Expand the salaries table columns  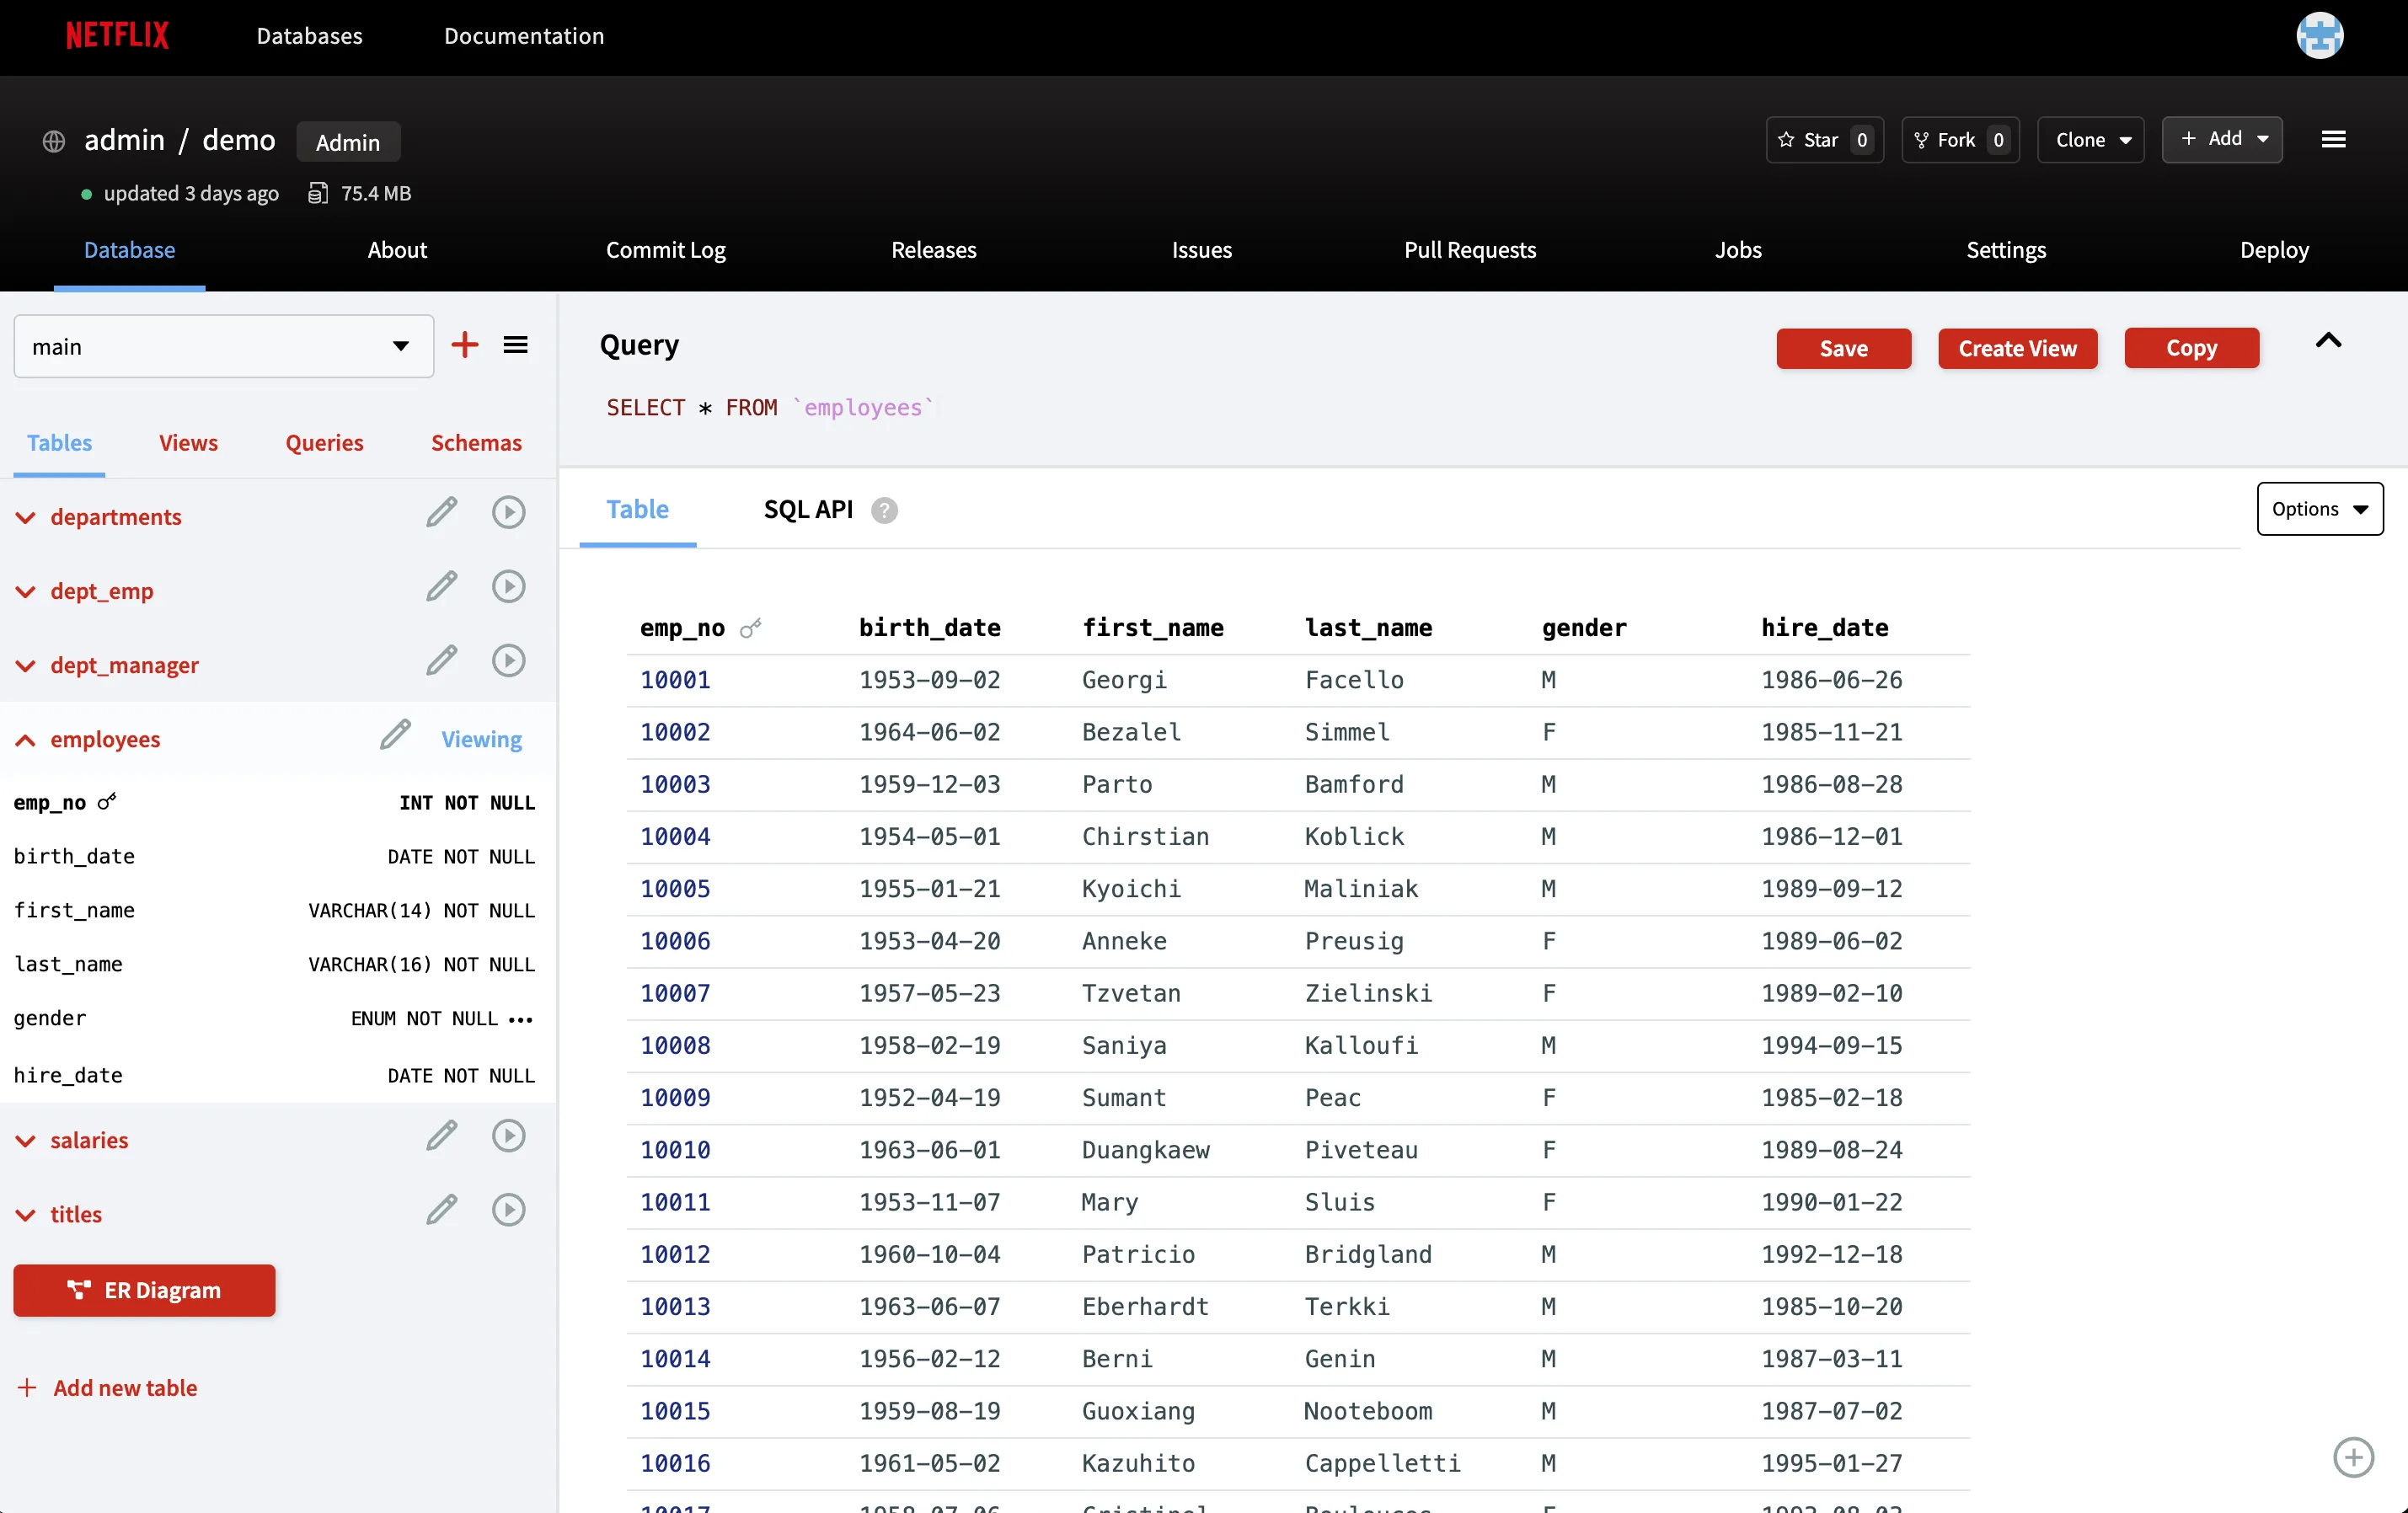(x=24, y=1140)
